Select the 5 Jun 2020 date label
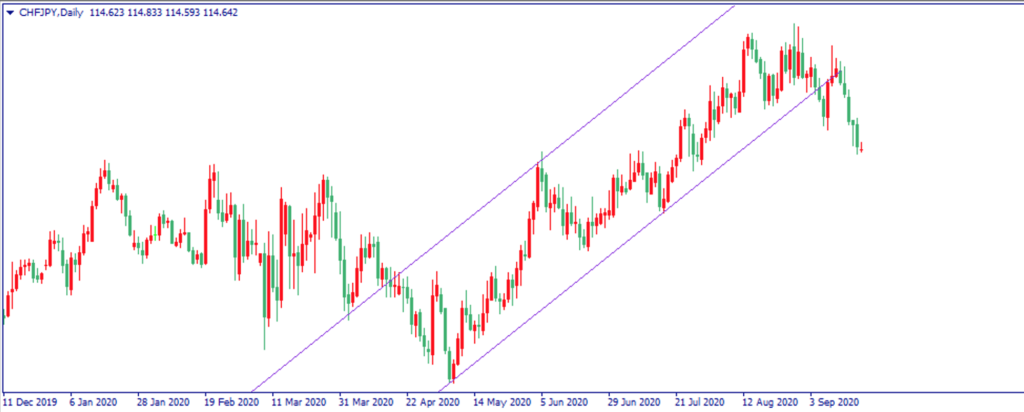1024x412 pixels. [566, 403]
